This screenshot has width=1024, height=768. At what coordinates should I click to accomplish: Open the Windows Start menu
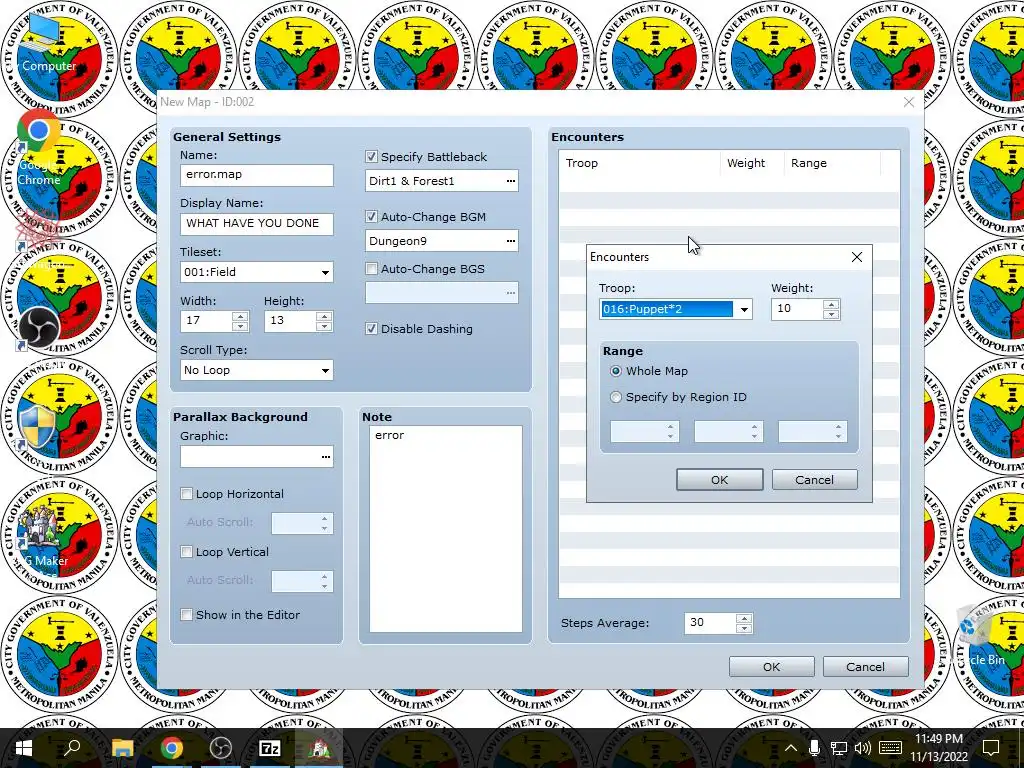tap(24, 748)
